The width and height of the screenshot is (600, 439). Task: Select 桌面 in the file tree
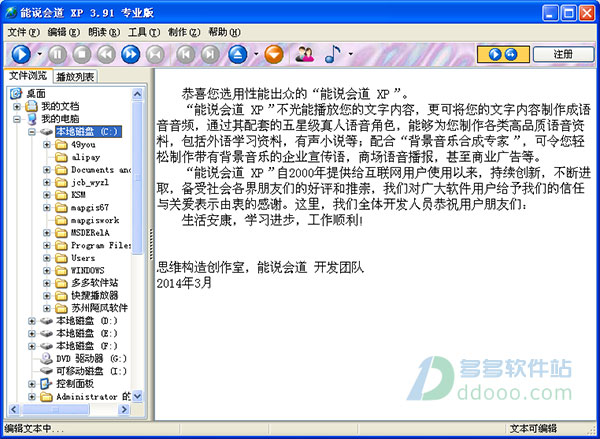[x=36, y=93]
